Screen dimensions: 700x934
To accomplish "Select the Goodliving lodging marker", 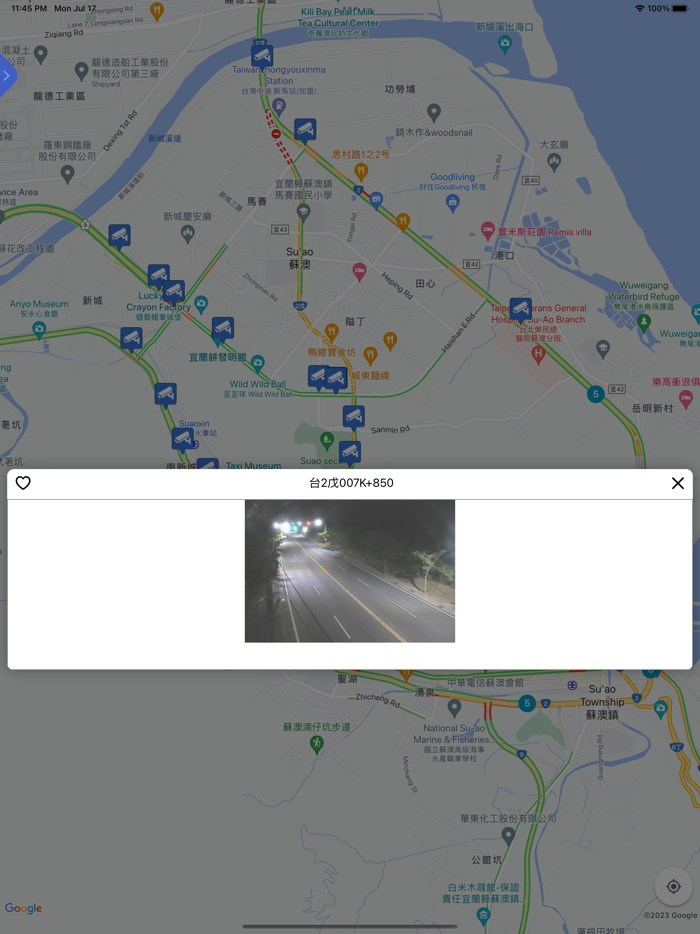I will point(453,203).
